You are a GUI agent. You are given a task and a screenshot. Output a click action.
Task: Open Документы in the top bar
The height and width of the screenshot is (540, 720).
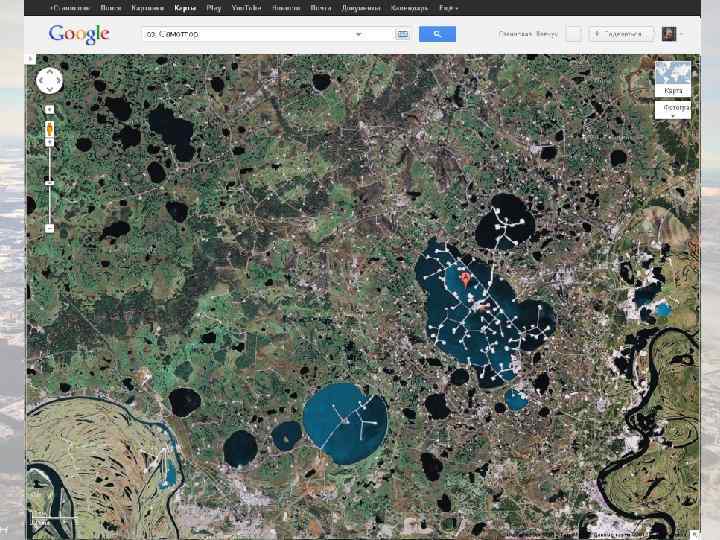coord(361,8)
